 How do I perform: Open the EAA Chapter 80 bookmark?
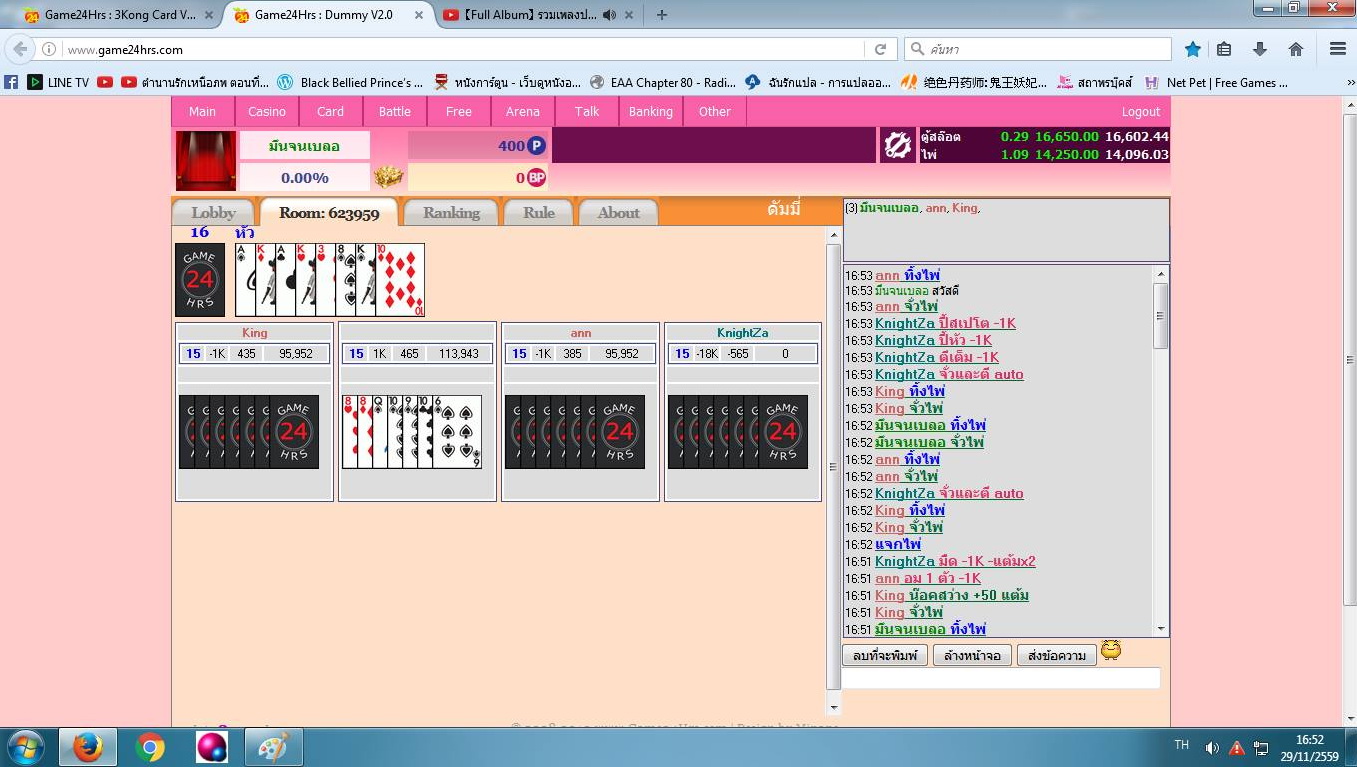pos(663,82)
